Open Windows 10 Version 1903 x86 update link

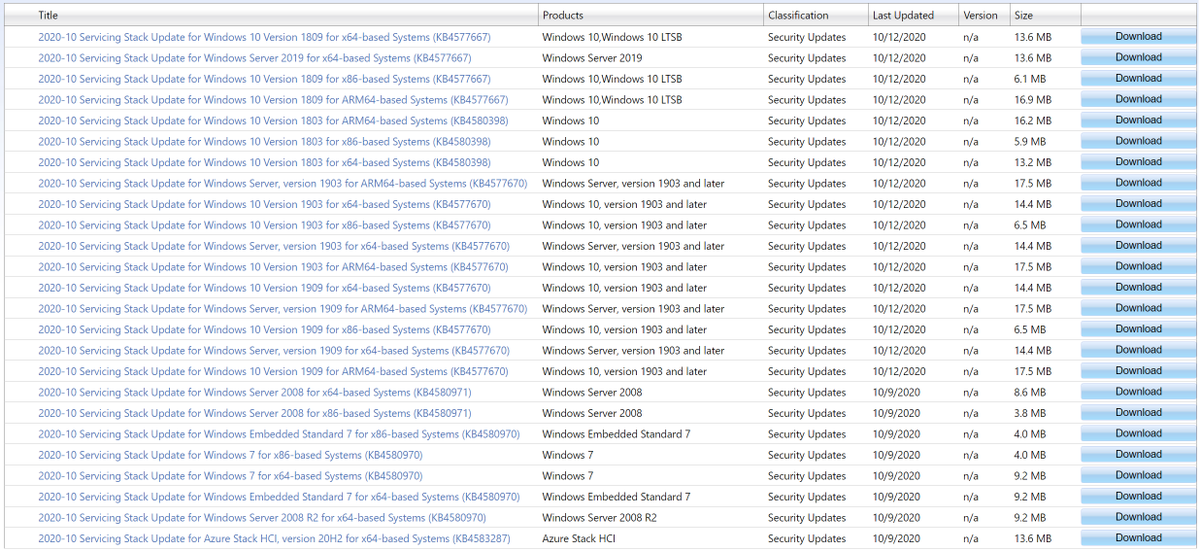coord(264,225)
